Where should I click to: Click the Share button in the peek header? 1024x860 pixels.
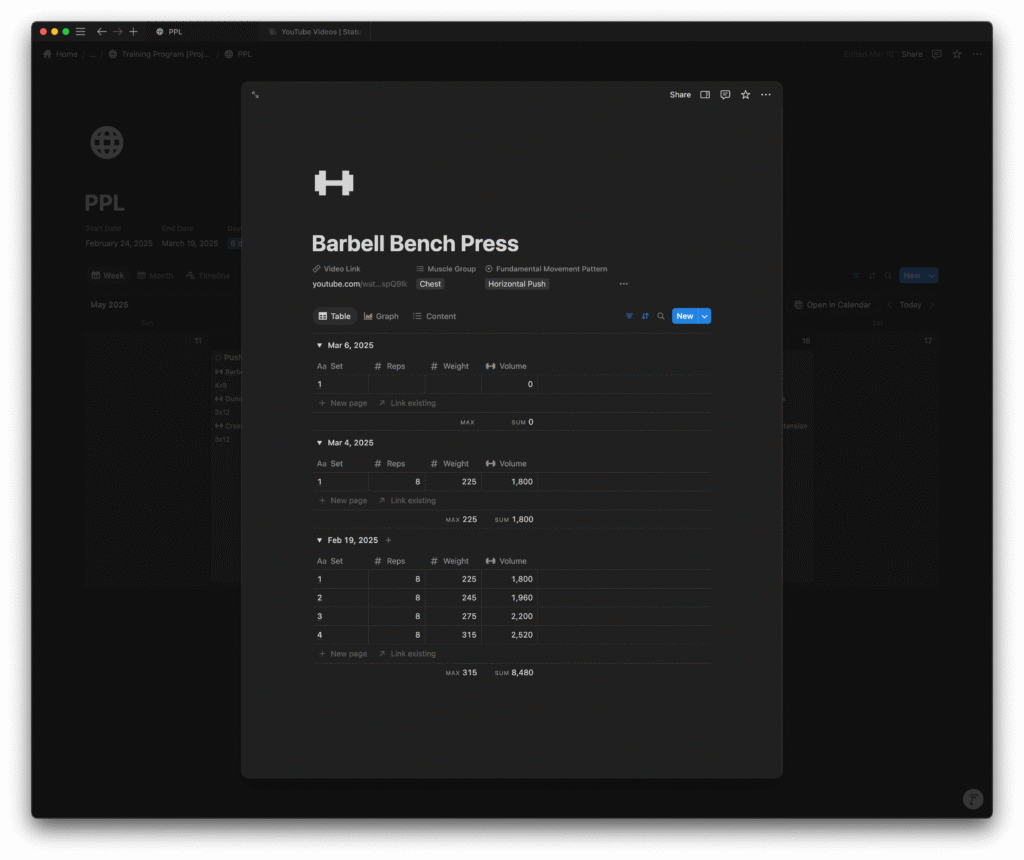click(x=680, y=95)
